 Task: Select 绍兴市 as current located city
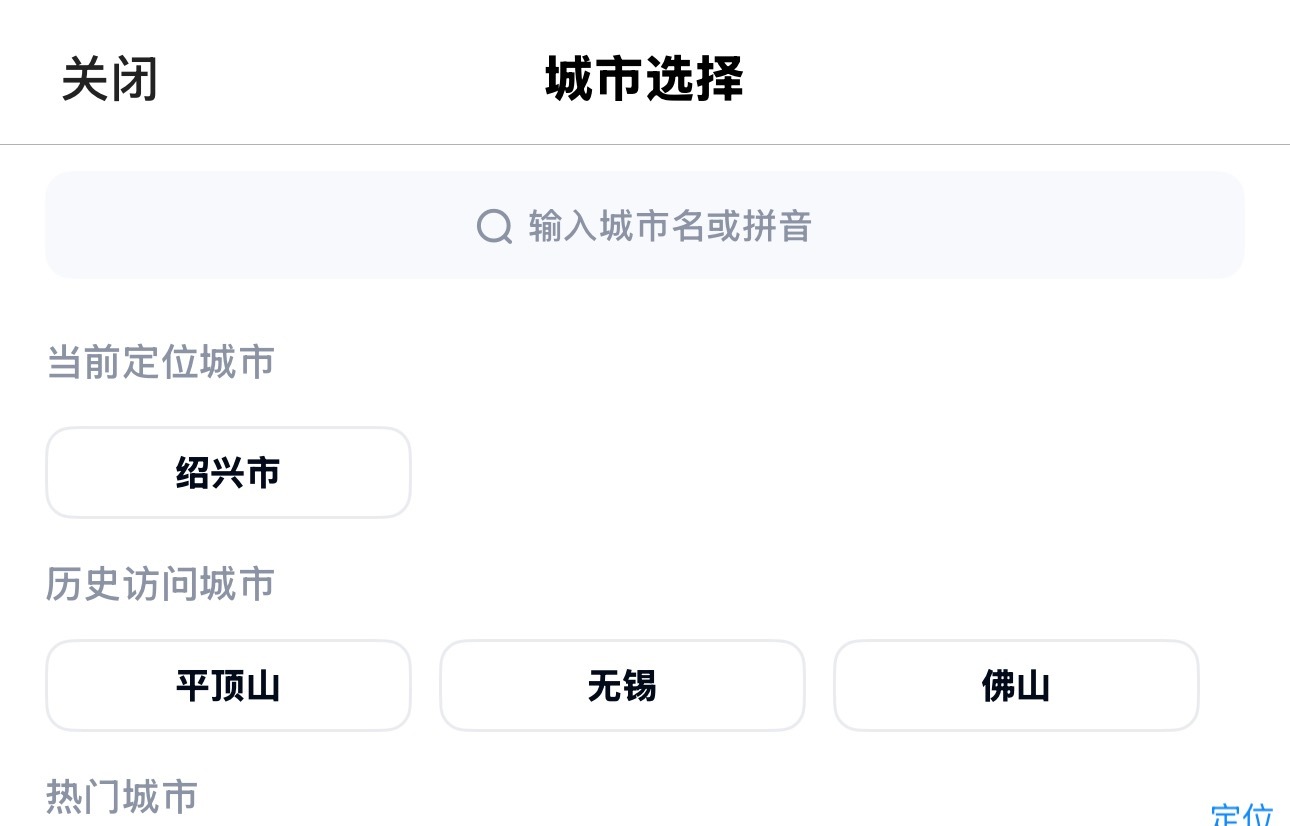[228, 473]
